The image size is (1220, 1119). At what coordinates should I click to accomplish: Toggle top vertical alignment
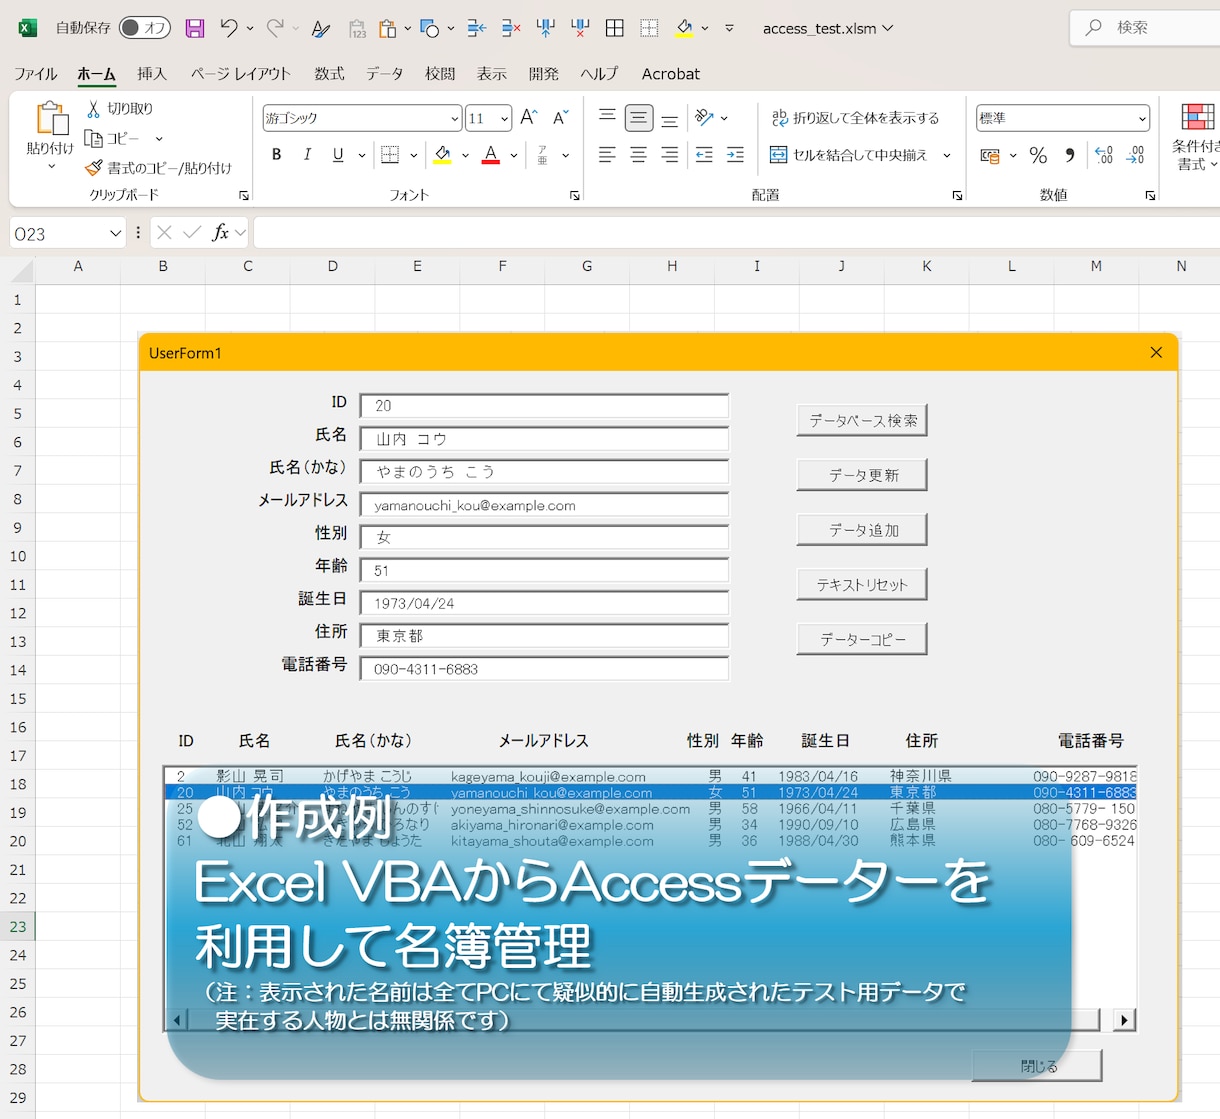(x=607, y=118)
